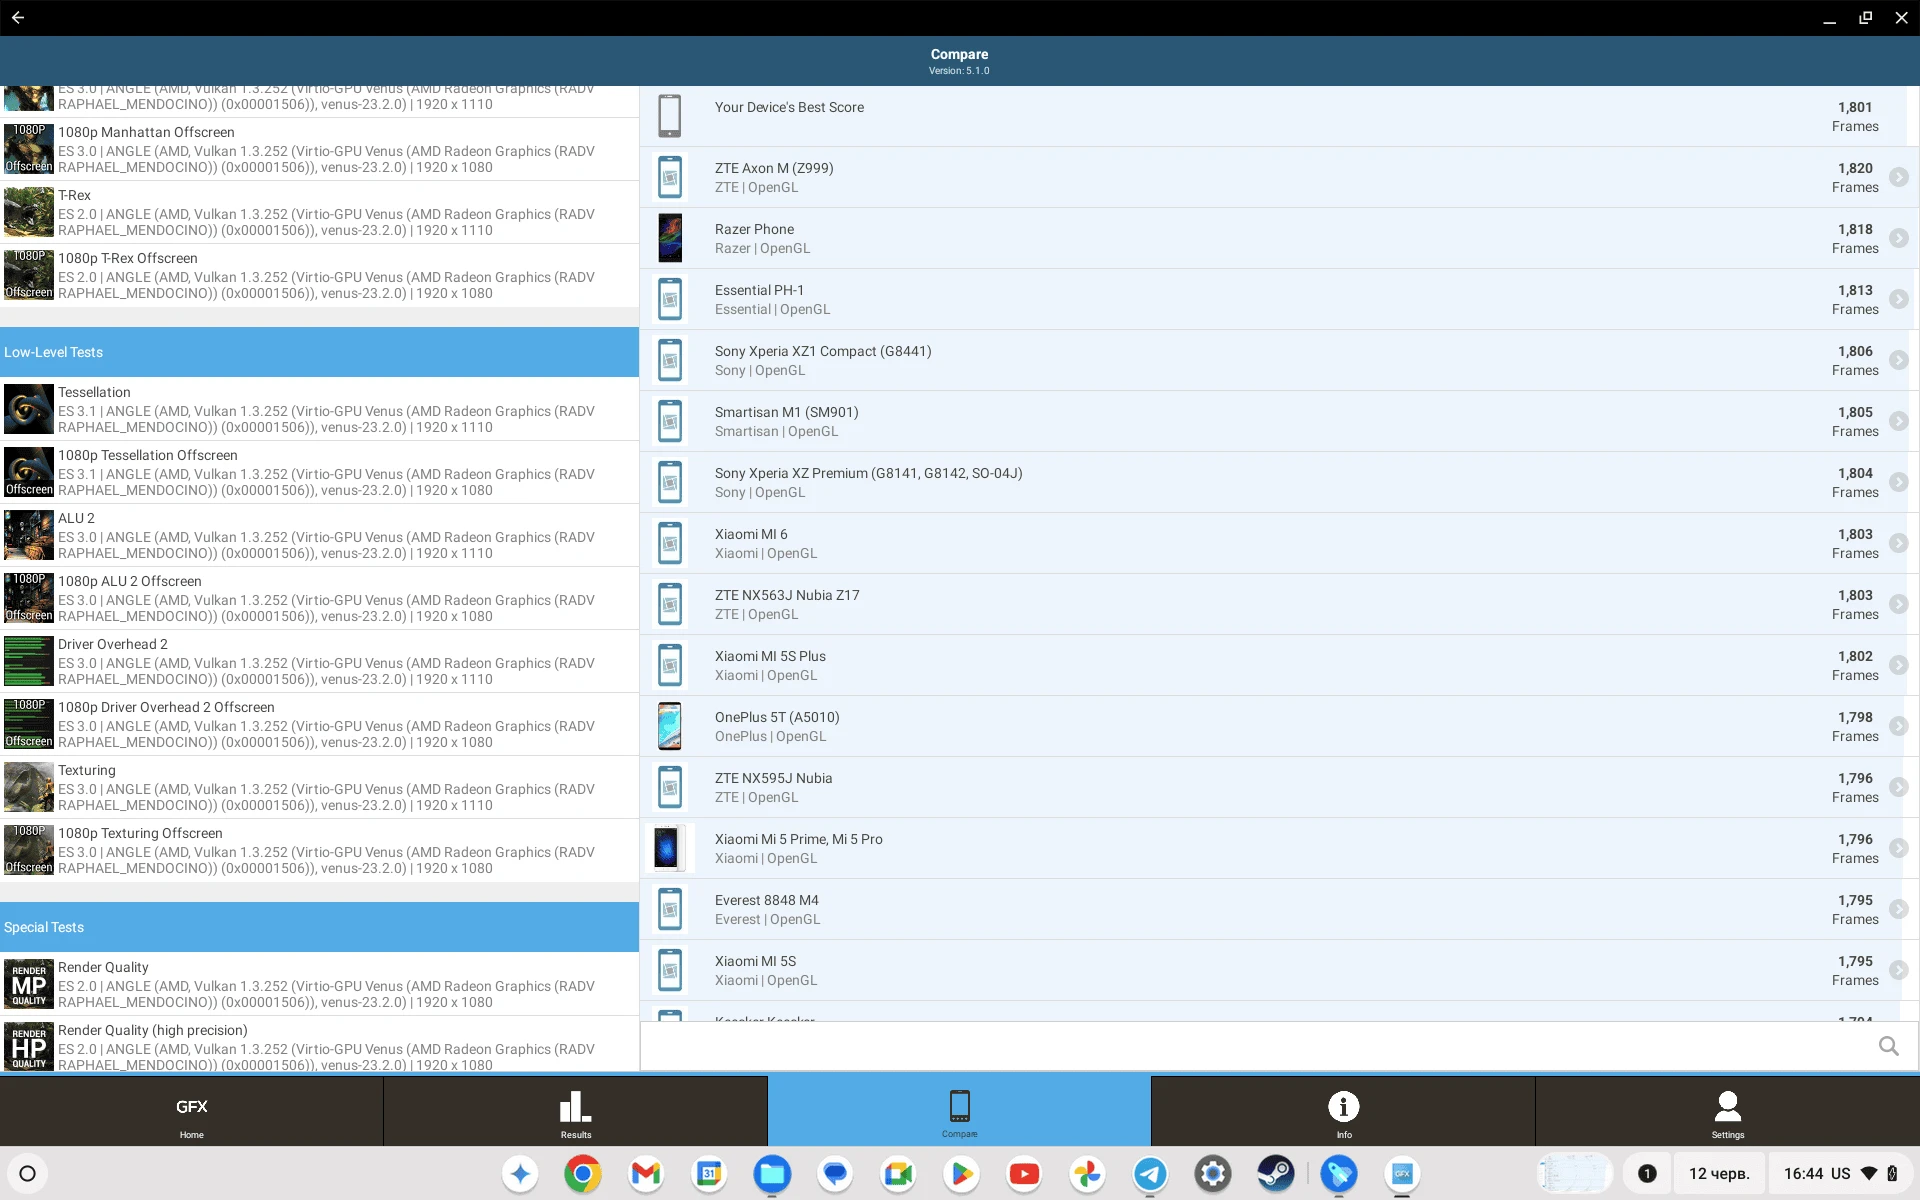This screenshot has height=1200, width=1920.
Task: Open Telegram from the shelf
Action: click(x=1150, y=1173)
